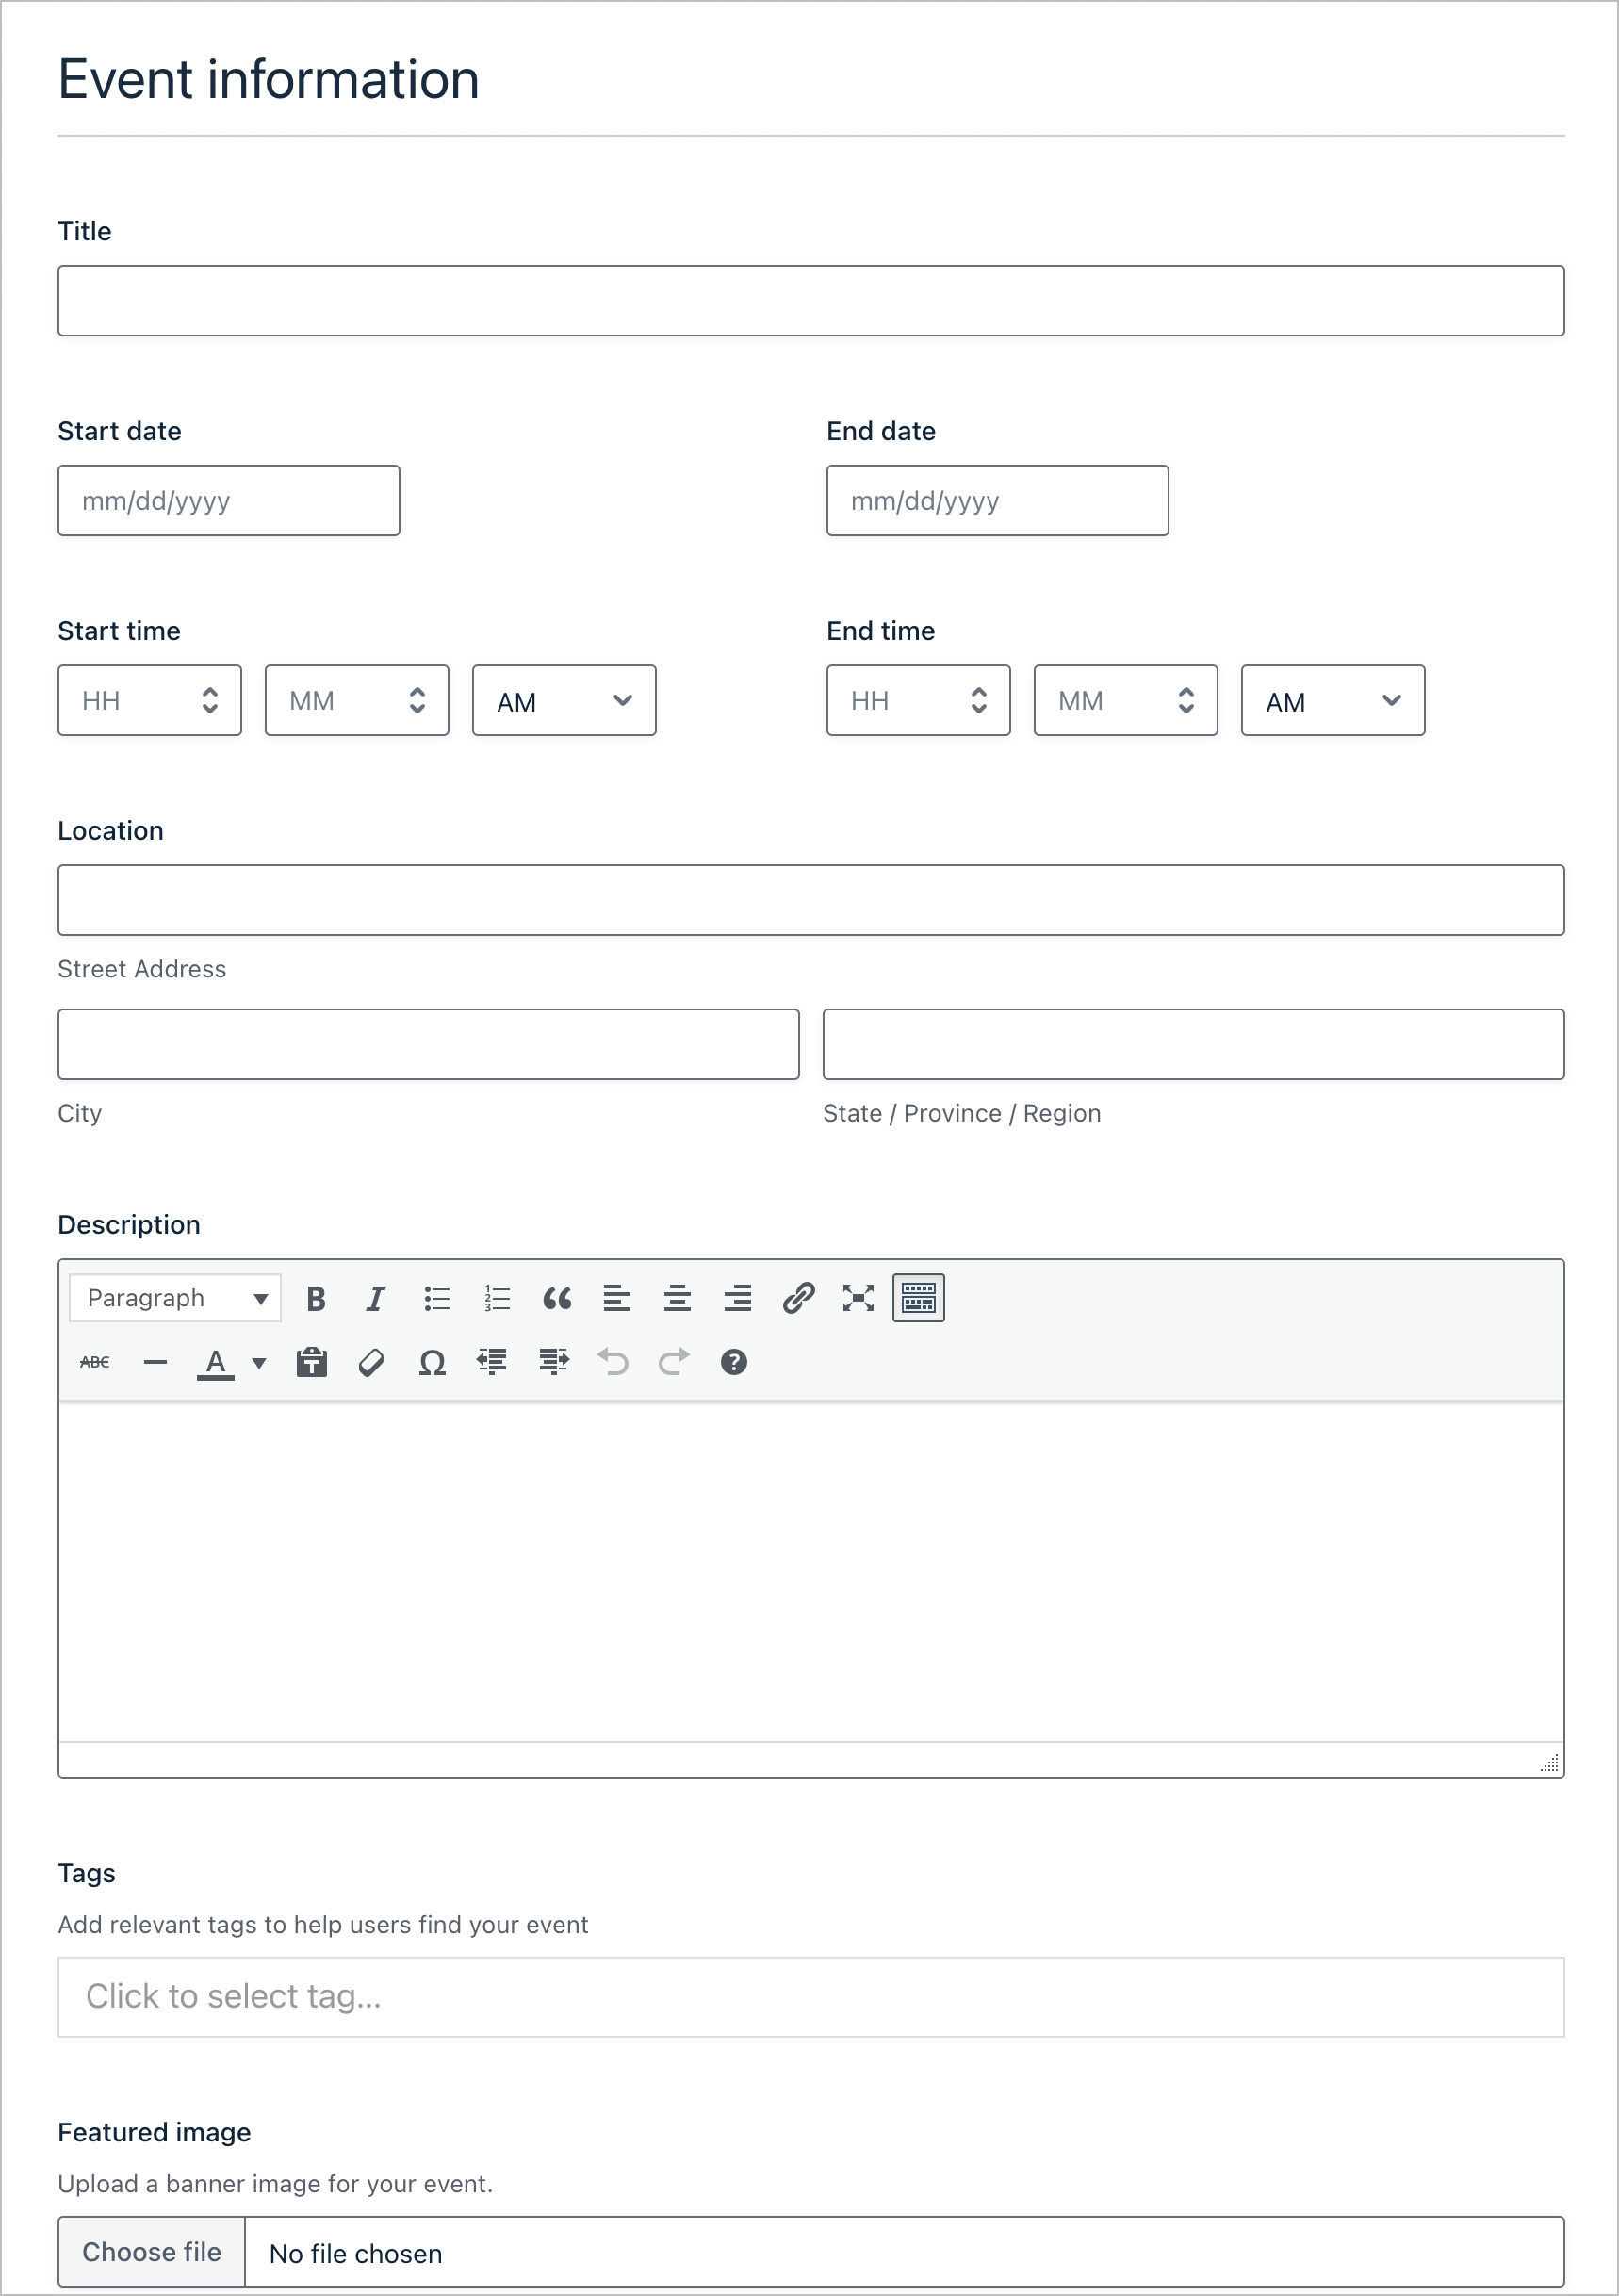Open the End time AM/PM dropdown
The width and height of the screenshot is (1619, 2296).
1332,700
